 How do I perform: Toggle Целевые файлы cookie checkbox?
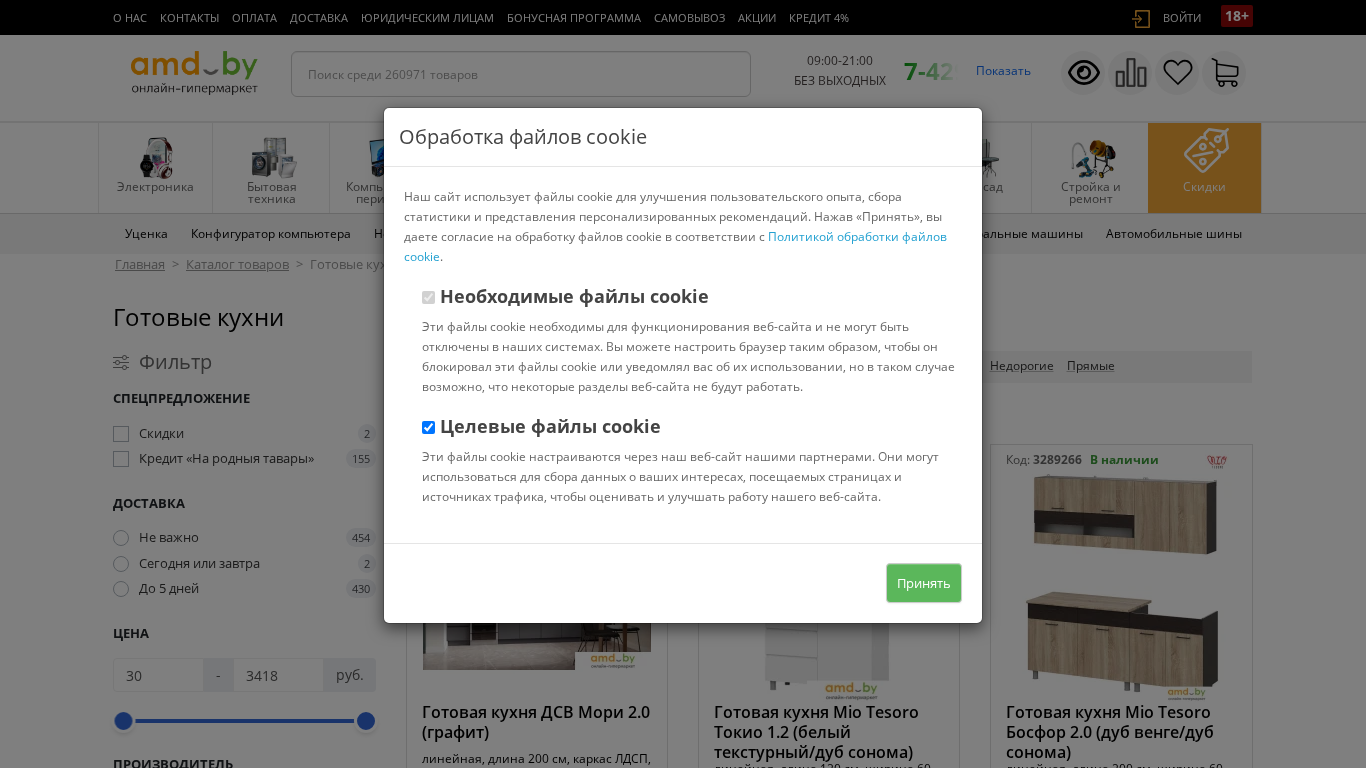pos(428,428)
